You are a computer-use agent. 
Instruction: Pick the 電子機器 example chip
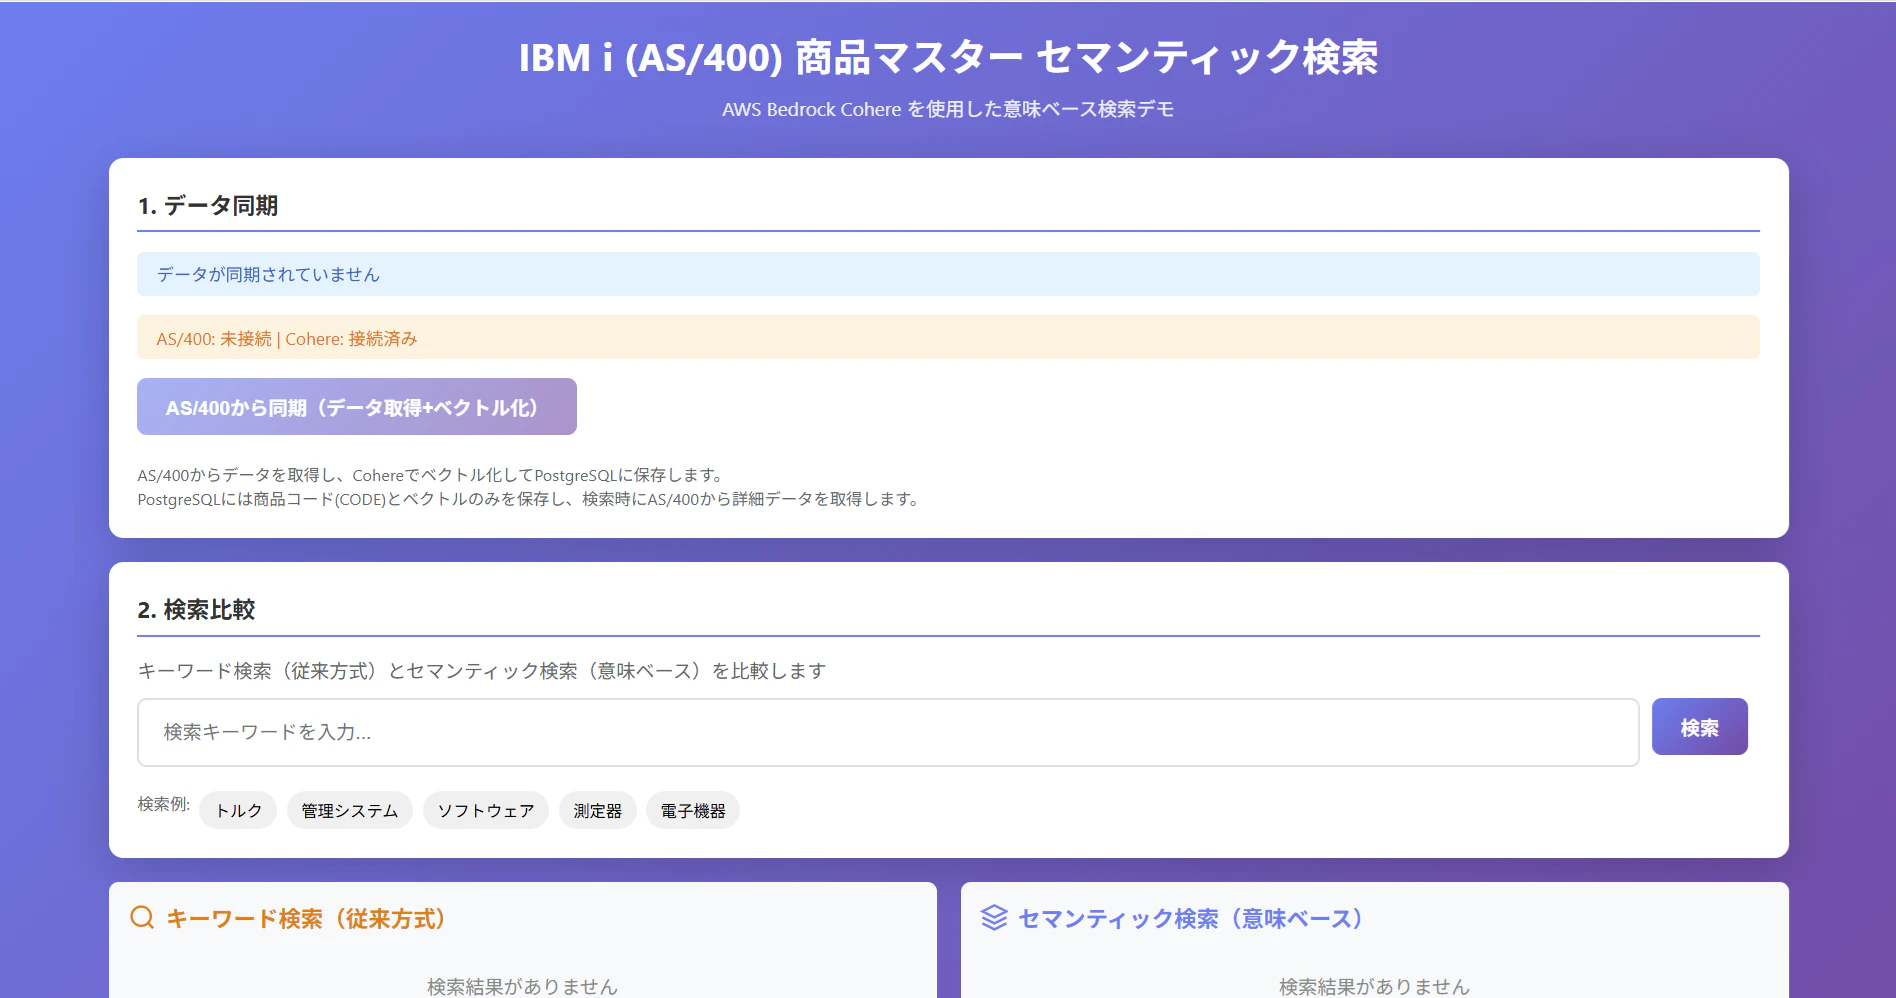click(692, 810)
